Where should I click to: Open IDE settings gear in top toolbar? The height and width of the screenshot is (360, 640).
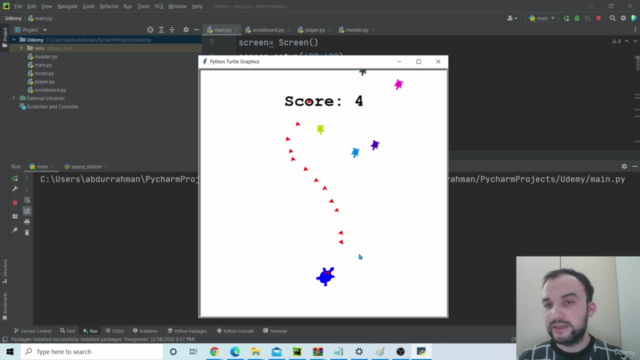623,18
